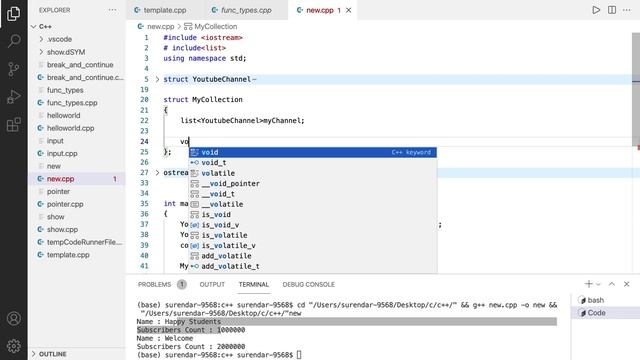Image resolution: width=640 pixels, height=360 pixels.
Task: Click MyCollection in the breadcrumb
Action: click(x=216, y=27)
